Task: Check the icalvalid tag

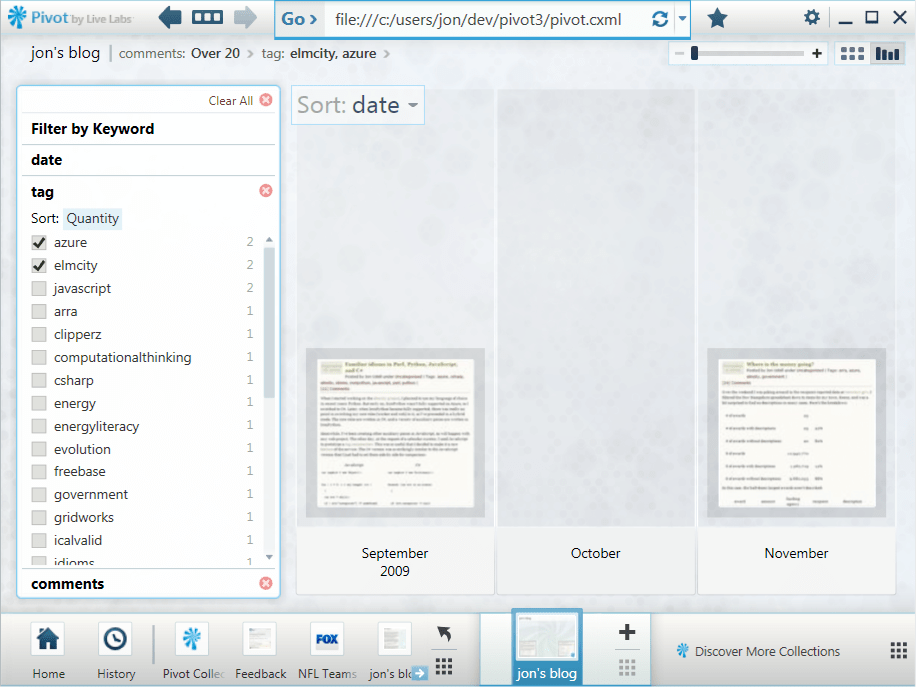Action: 39,540
